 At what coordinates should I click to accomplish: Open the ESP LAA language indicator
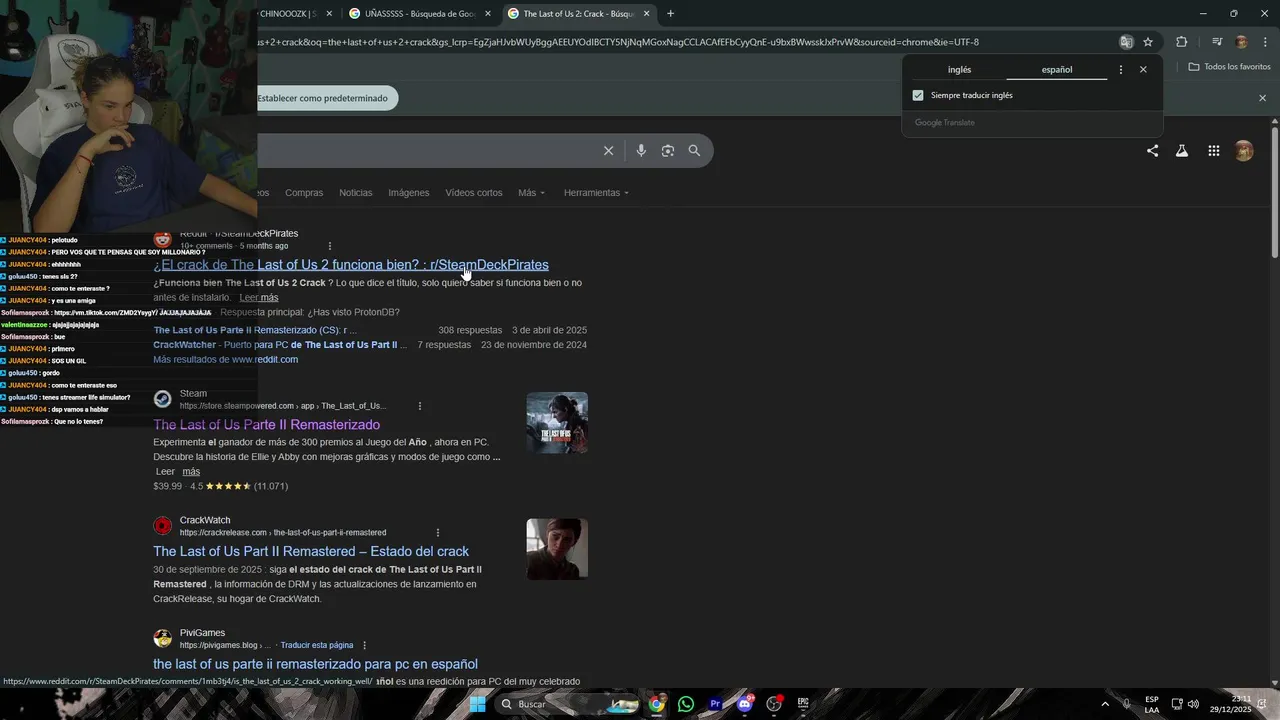click(1152, 704)
